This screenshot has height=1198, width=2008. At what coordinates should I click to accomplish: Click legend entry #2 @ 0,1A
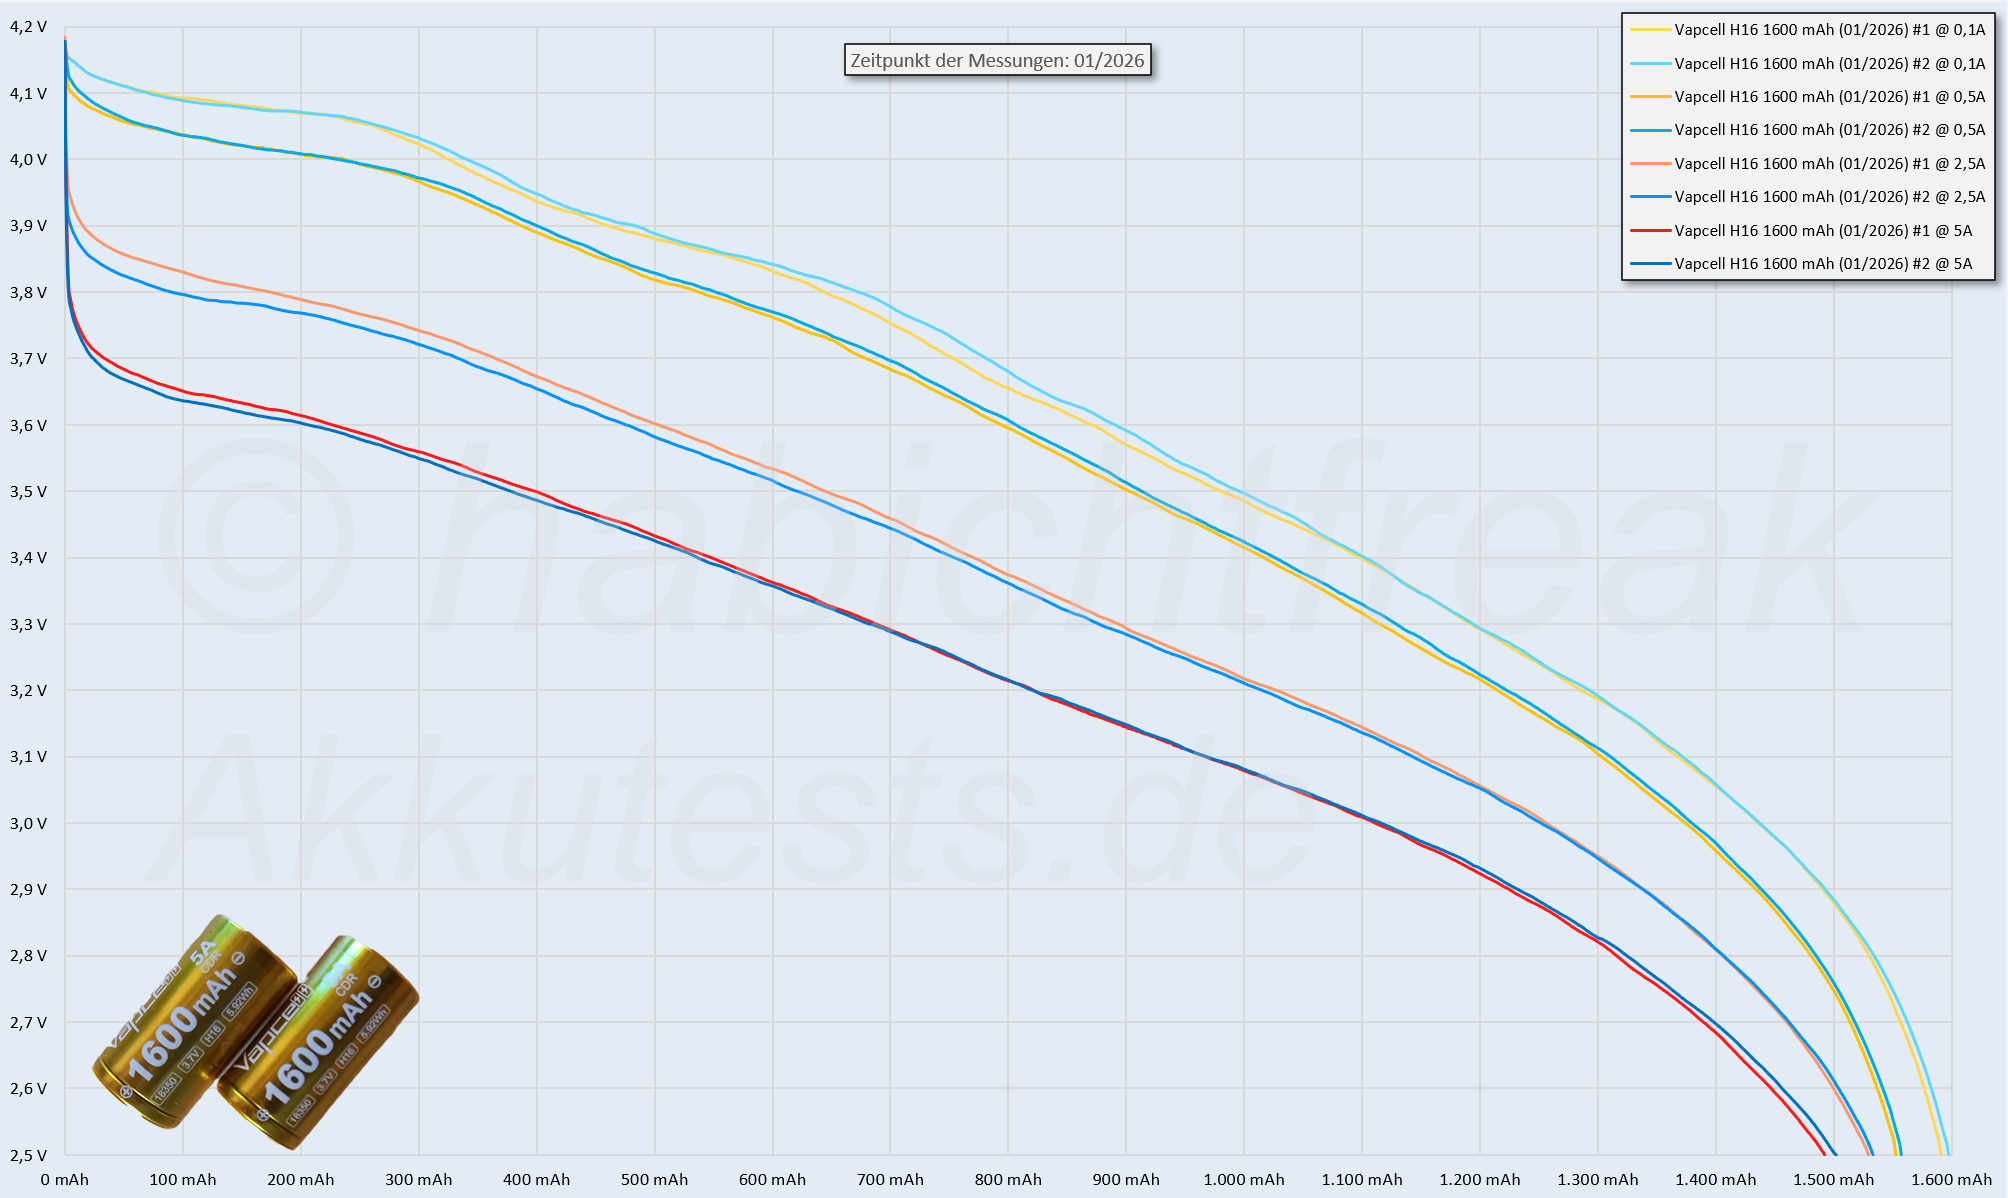pyautogui.click(x=1828, y=63)
